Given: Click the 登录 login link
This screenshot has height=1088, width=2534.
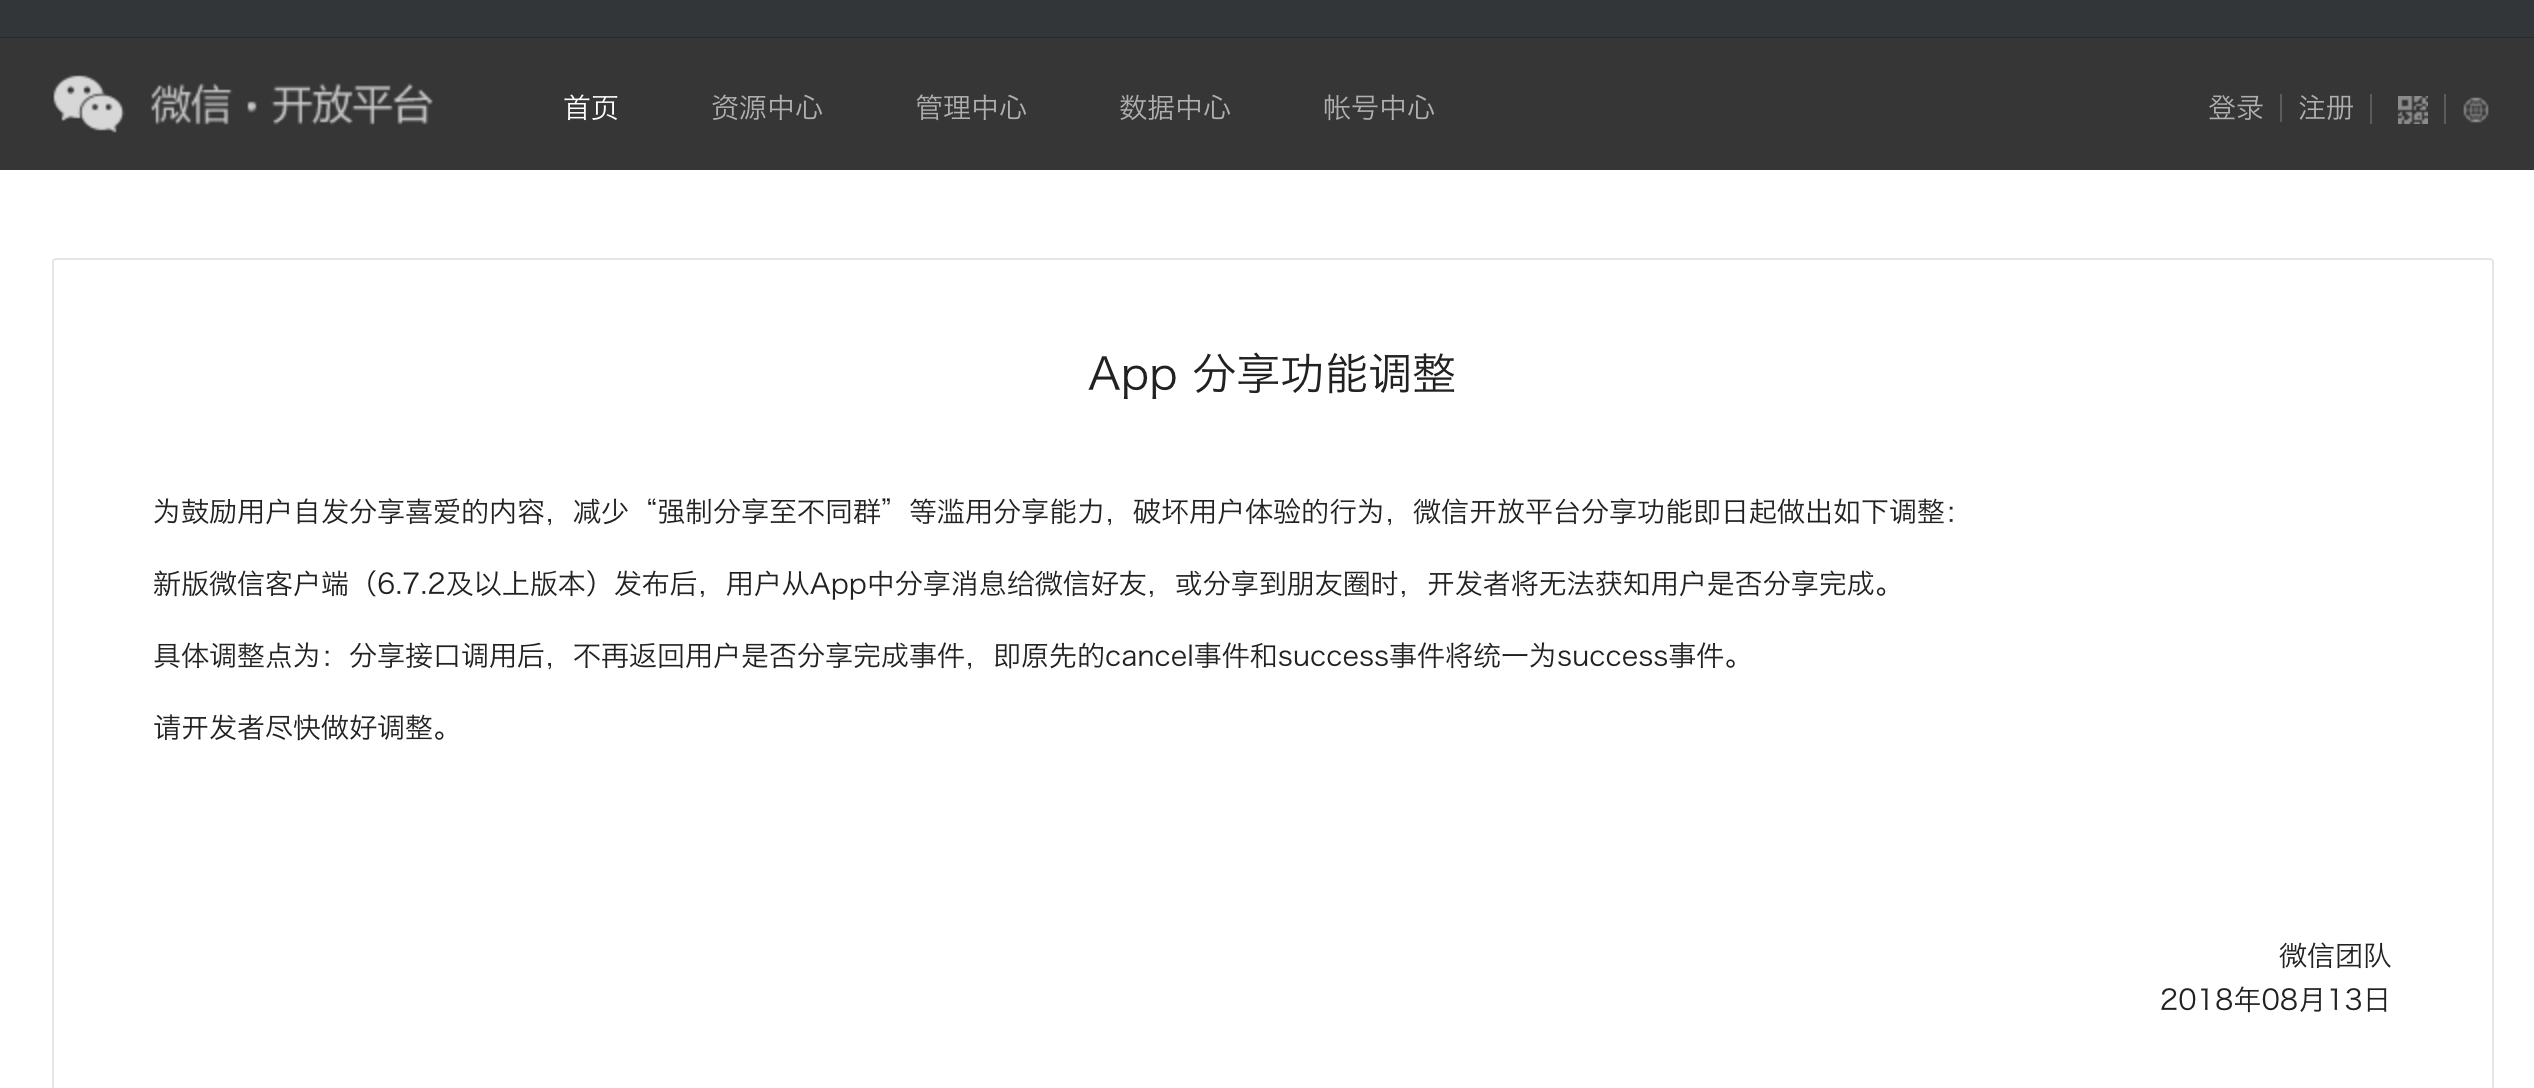Looking at the screenshot, I should 2235,108.
